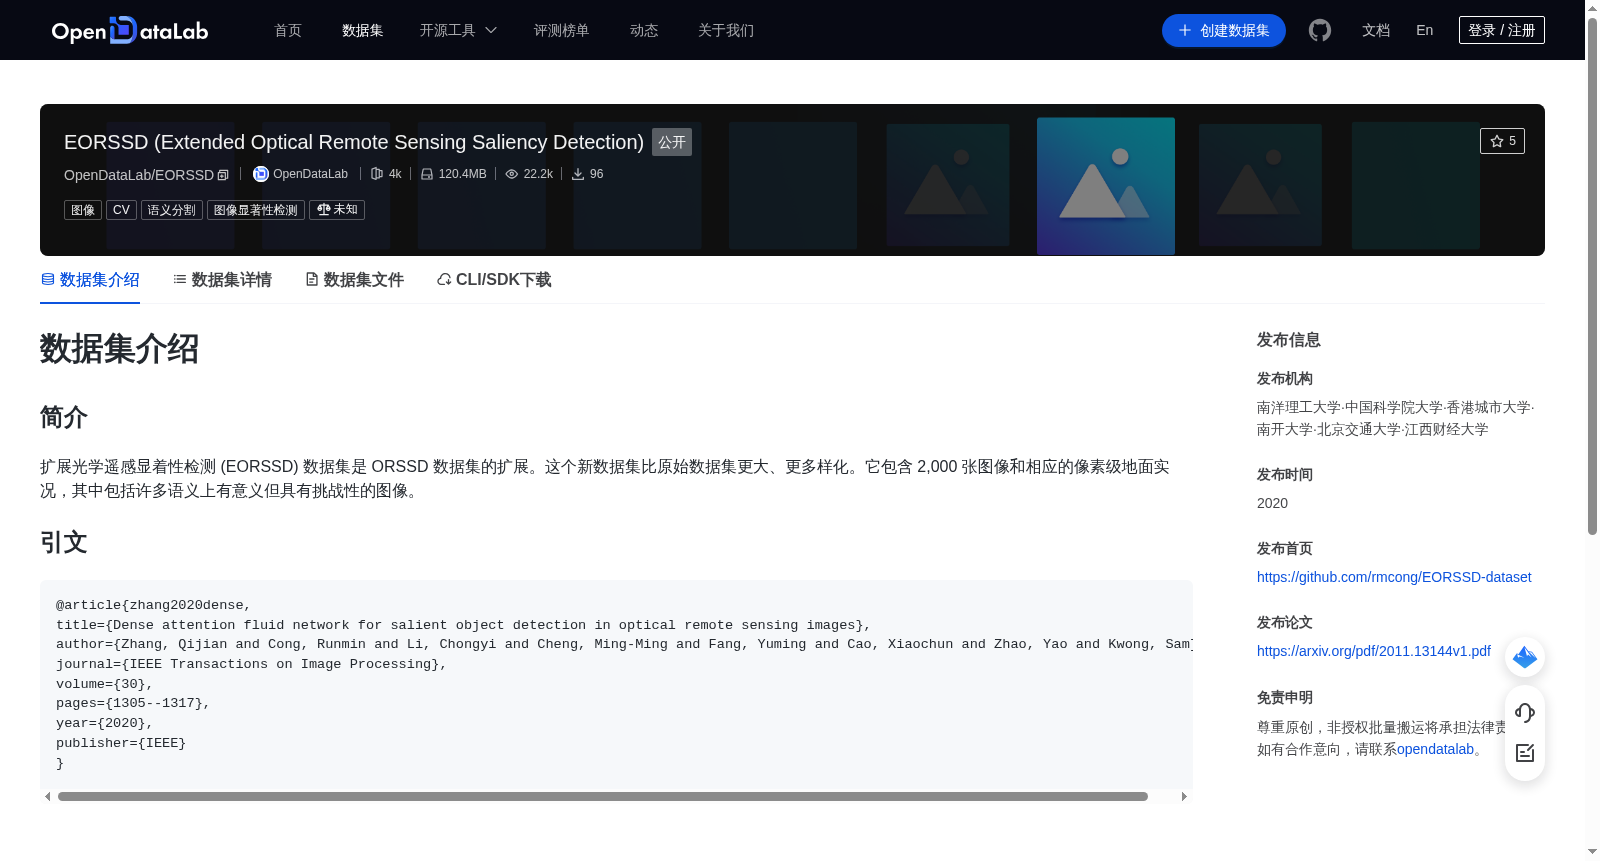Click the publishing institutions text

[x=1395, y=418]
